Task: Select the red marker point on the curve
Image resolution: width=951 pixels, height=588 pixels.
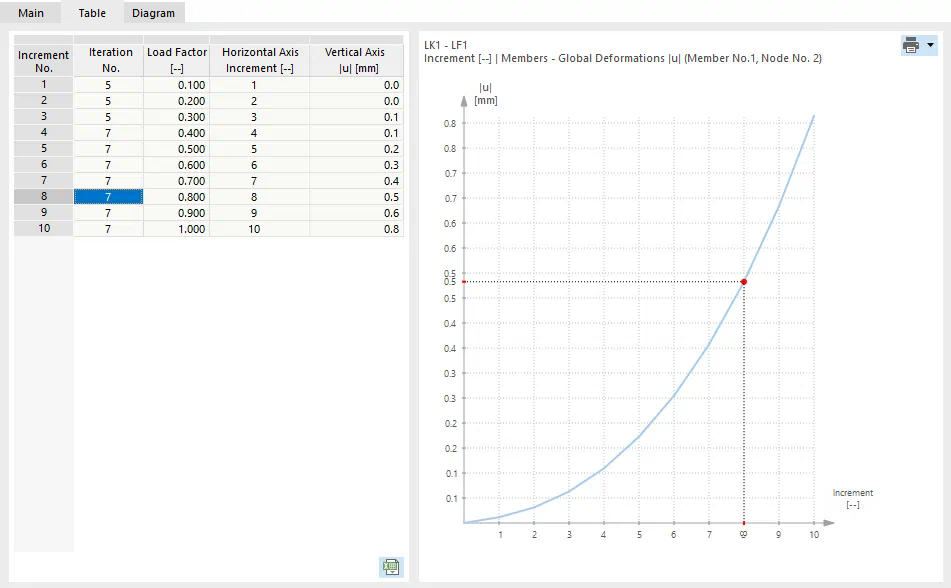Action: click(743, 282)
